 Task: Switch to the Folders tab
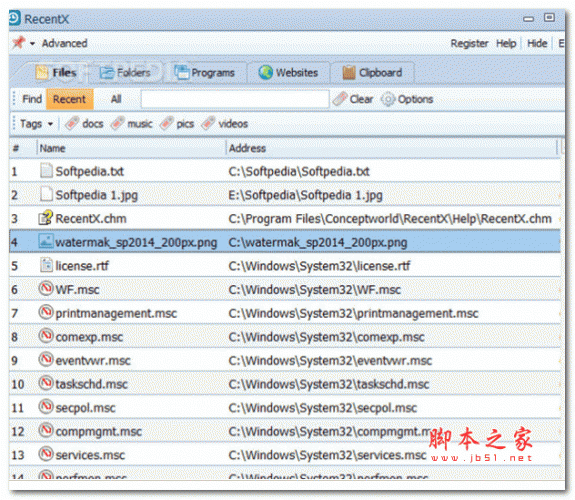pyautogui.click(x=125, y=73)
